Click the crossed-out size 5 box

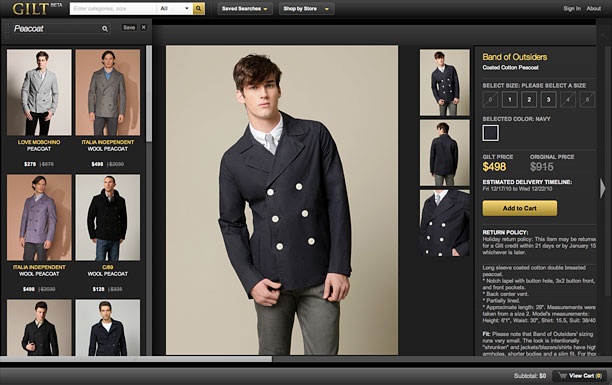[x=587, y=100]
